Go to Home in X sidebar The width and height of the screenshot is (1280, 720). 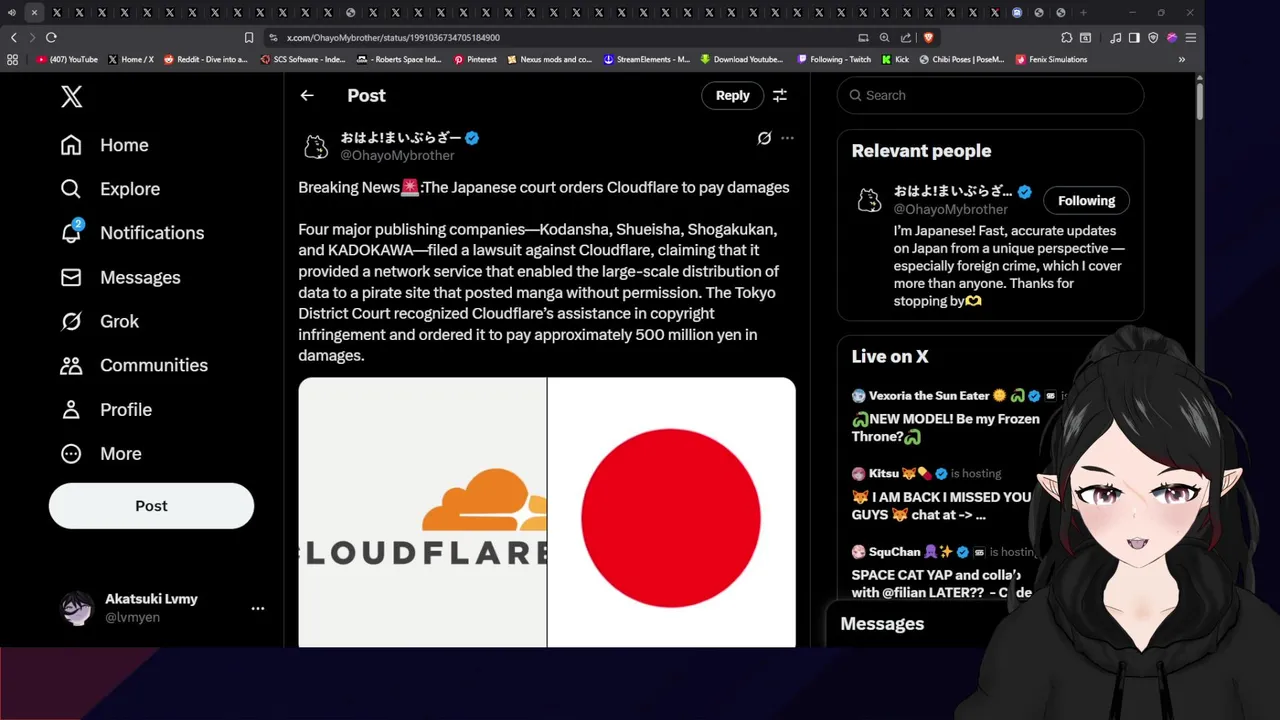click(104, 145)
